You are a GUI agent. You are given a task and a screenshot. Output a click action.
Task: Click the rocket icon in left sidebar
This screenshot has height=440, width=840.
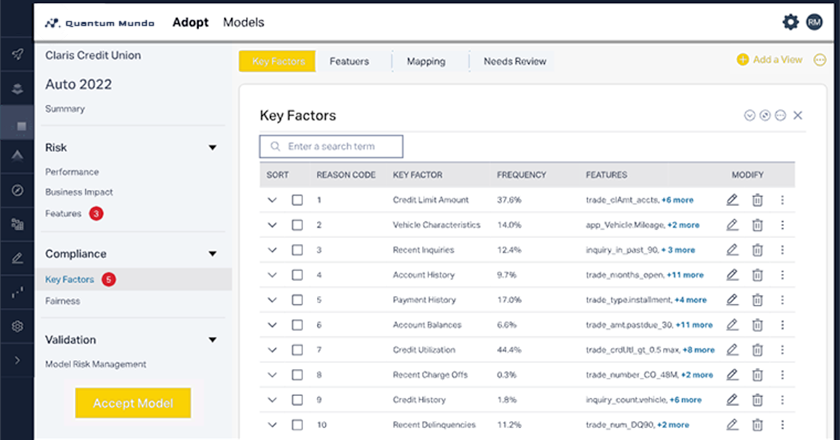point(17,54)
